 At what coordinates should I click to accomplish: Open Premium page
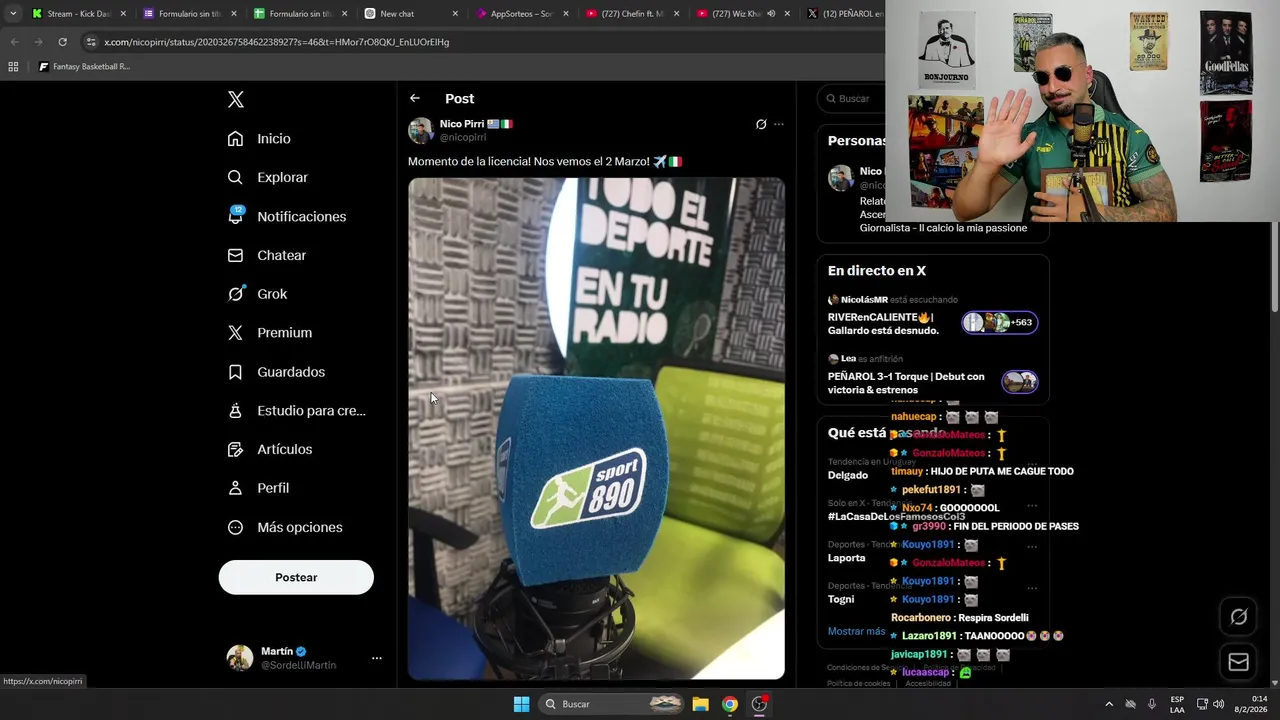[x=270, y=333]
